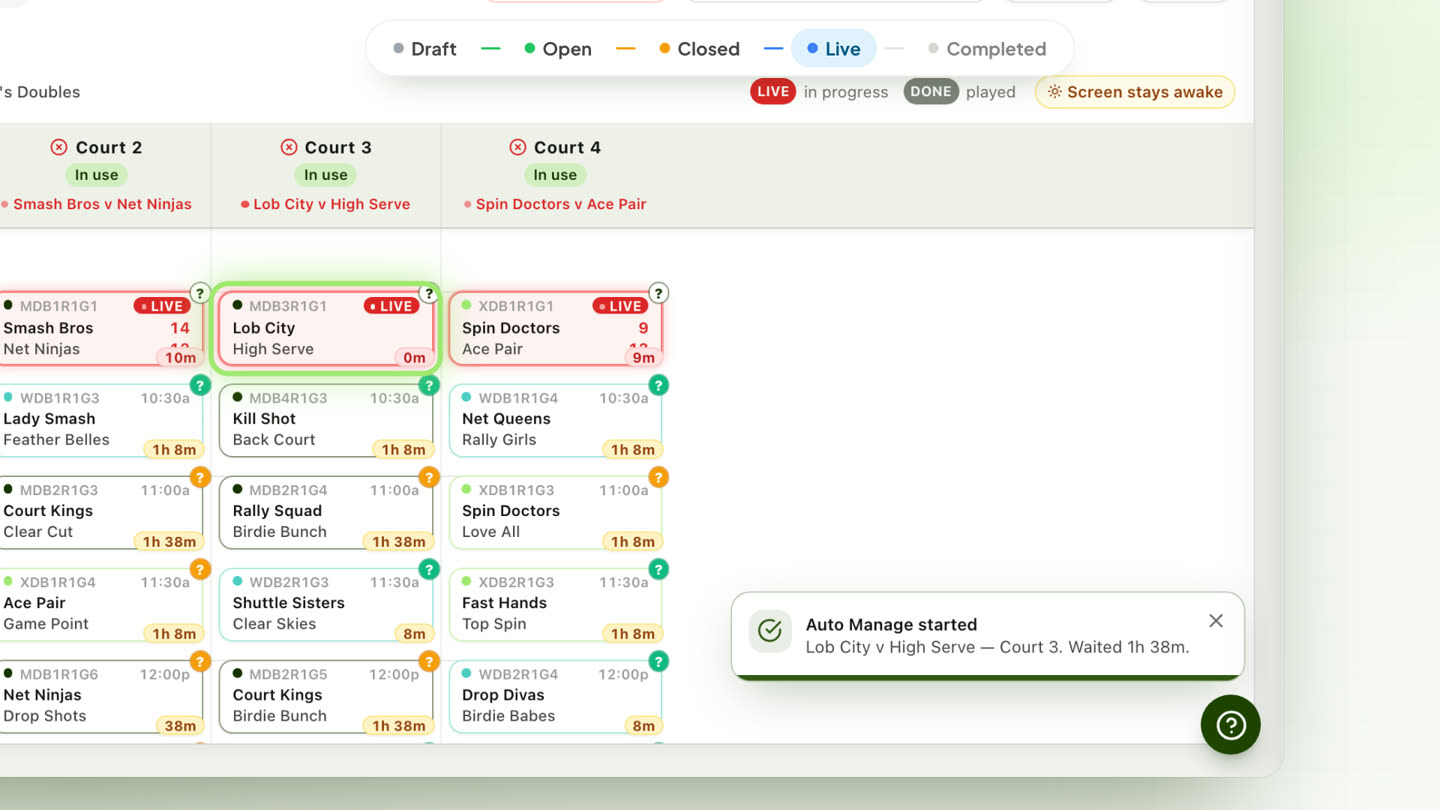Switch to the Draft stage
Screen dimensions: 1440x810
[x=425, y=49]
